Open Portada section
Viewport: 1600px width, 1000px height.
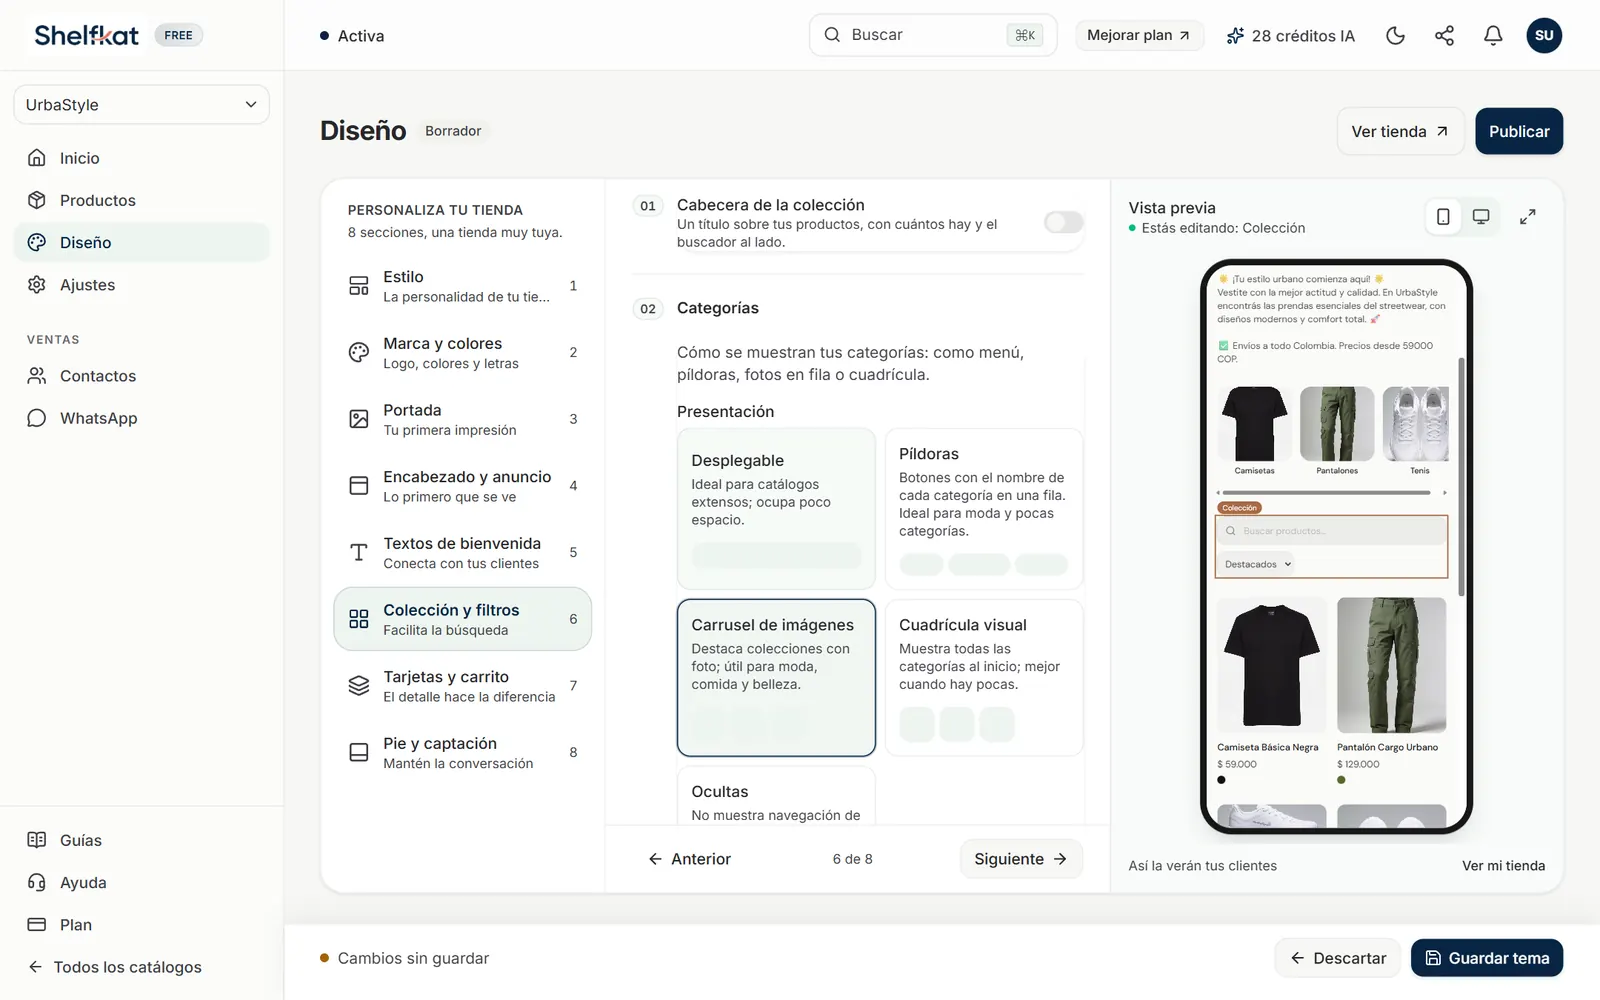(x=462, y=419)
